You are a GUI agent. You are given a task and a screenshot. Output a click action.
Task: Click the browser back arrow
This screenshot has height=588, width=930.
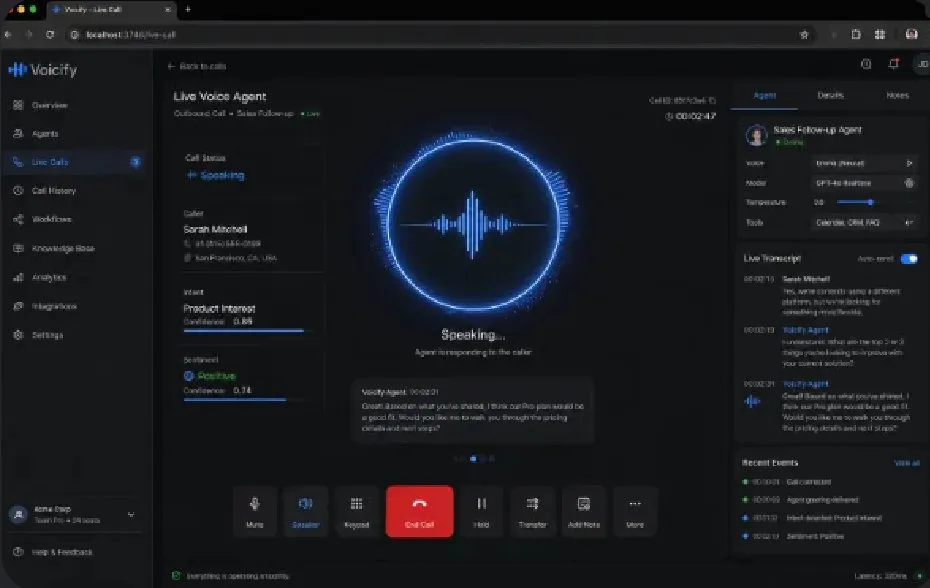click(x=8, y=34)
